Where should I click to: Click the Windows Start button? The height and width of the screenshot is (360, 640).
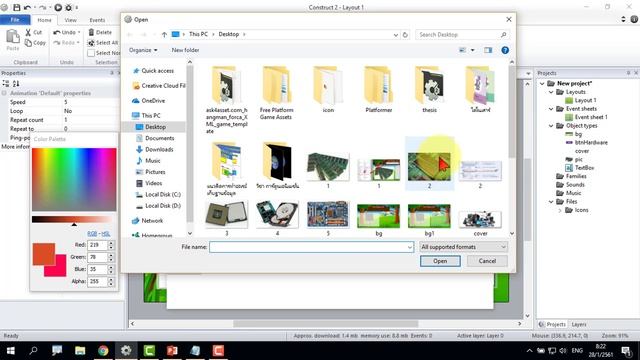coord(11,351)
